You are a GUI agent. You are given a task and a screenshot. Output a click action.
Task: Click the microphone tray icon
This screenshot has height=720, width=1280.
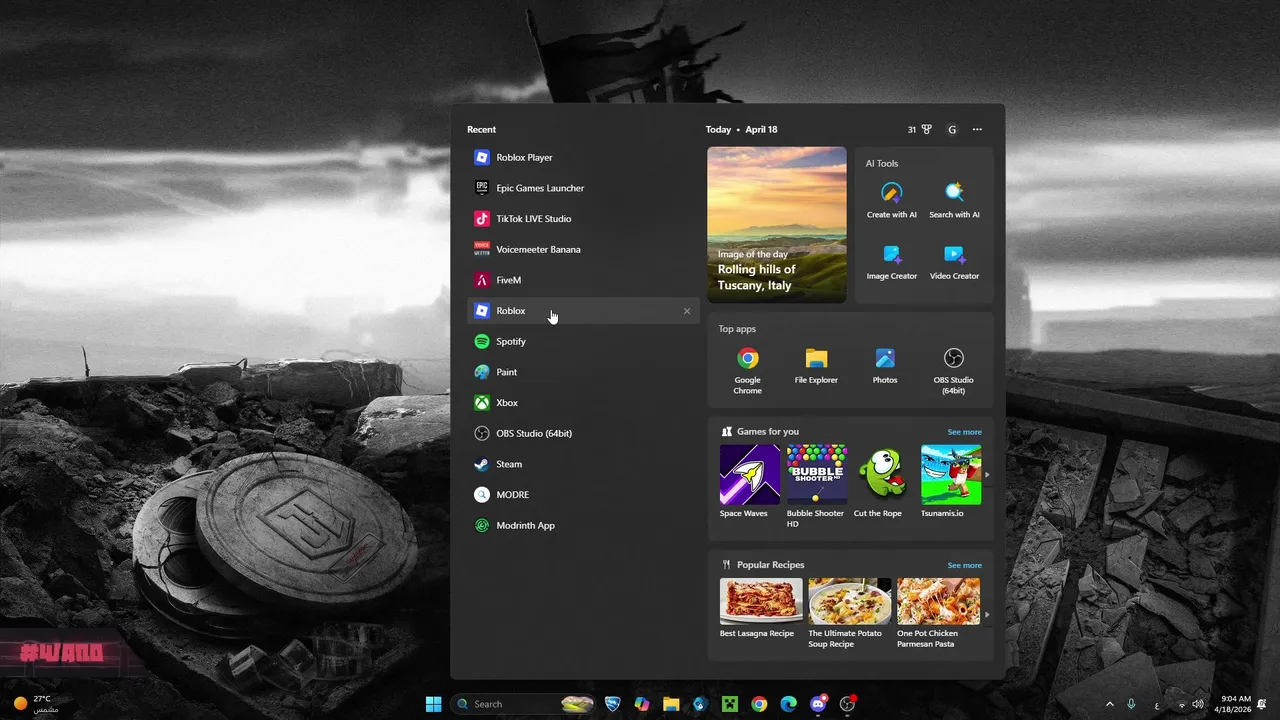click(1132, 704)
